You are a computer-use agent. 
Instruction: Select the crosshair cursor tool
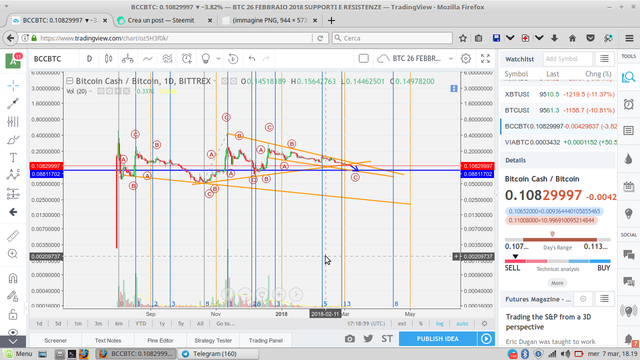13,86
